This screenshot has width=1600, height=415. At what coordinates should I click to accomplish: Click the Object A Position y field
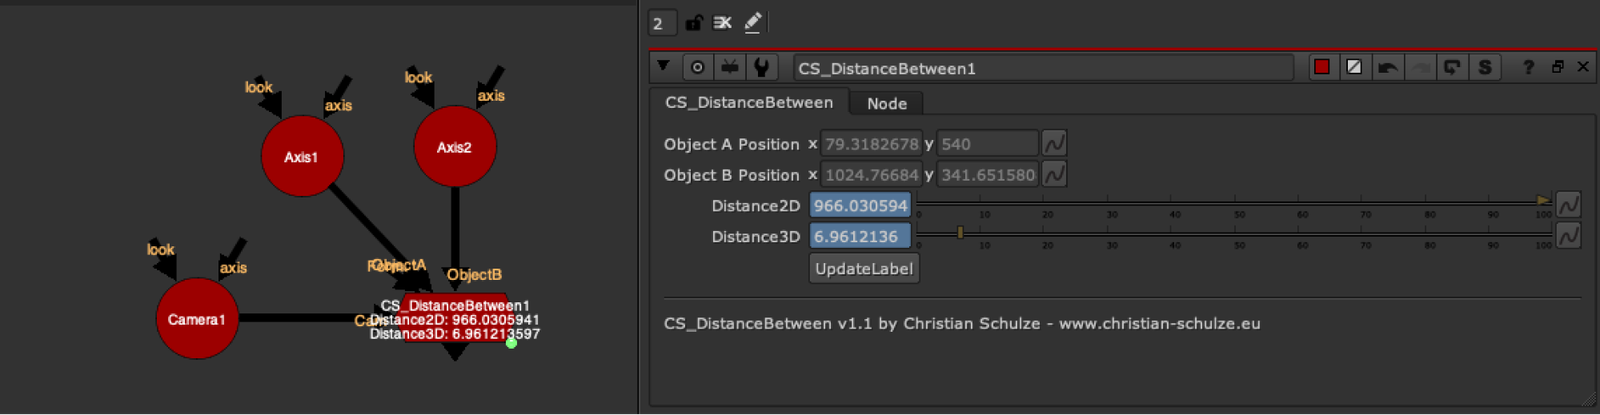(987, 144)
